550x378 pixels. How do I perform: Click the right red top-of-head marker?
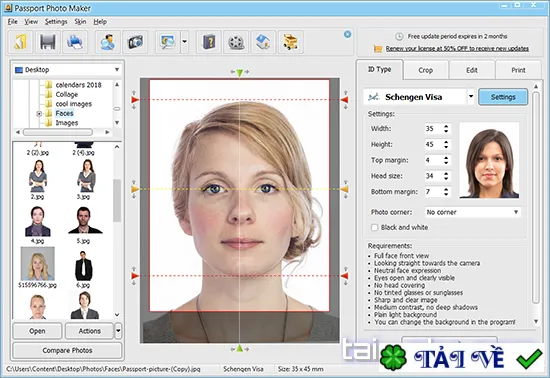pos(344,100)
